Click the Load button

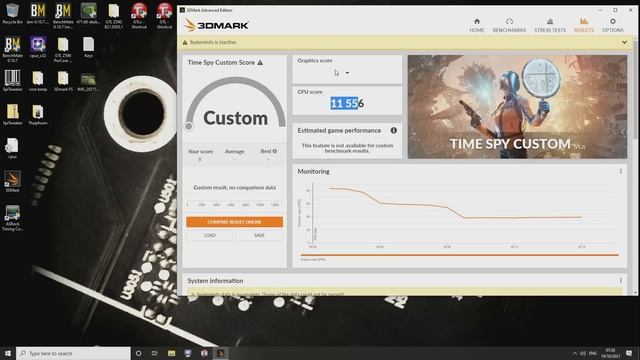pos(210,235)
